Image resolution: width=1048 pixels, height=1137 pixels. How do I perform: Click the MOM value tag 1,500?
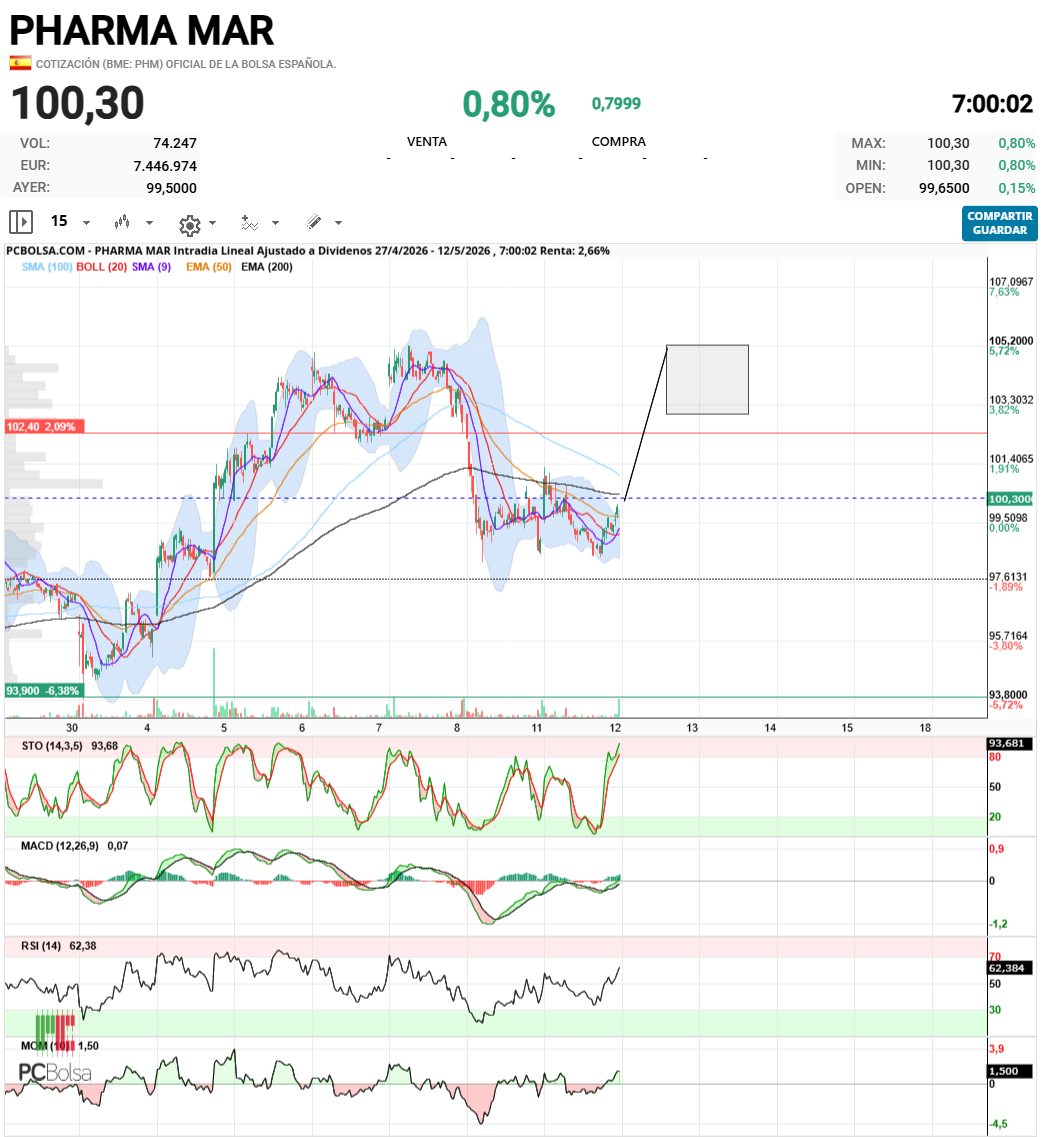(x=1010, y=1071)
